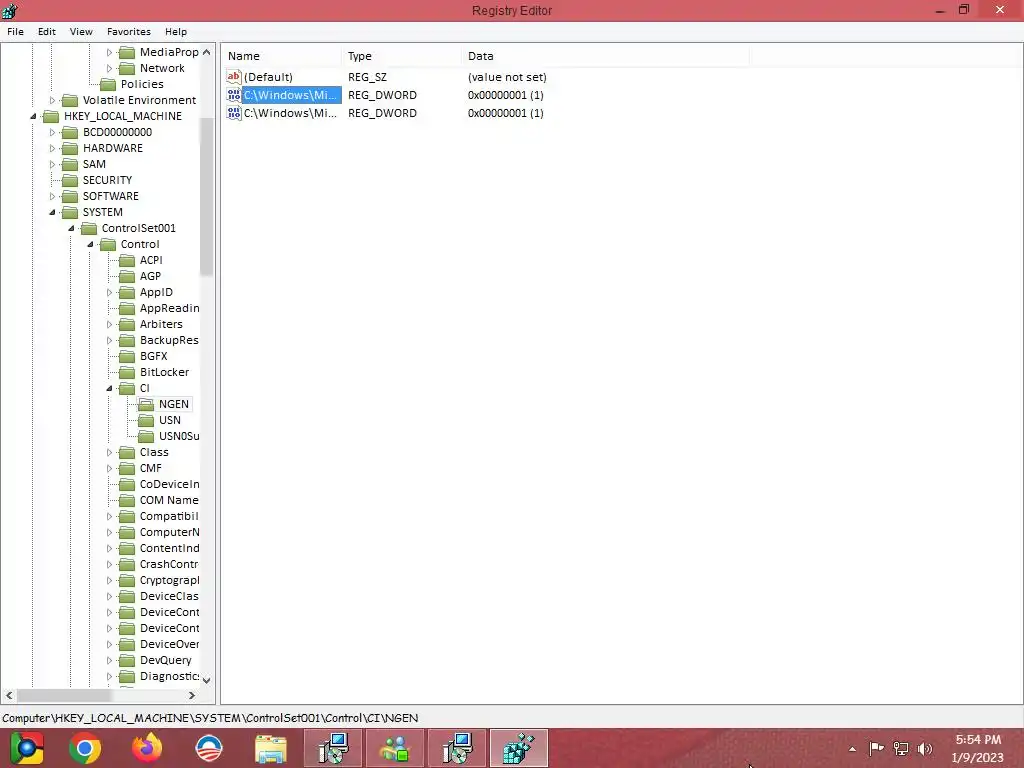The height and width of the screenshot is (768, 1024).
Task: Select the COM Name key
Action: point(168,500)
